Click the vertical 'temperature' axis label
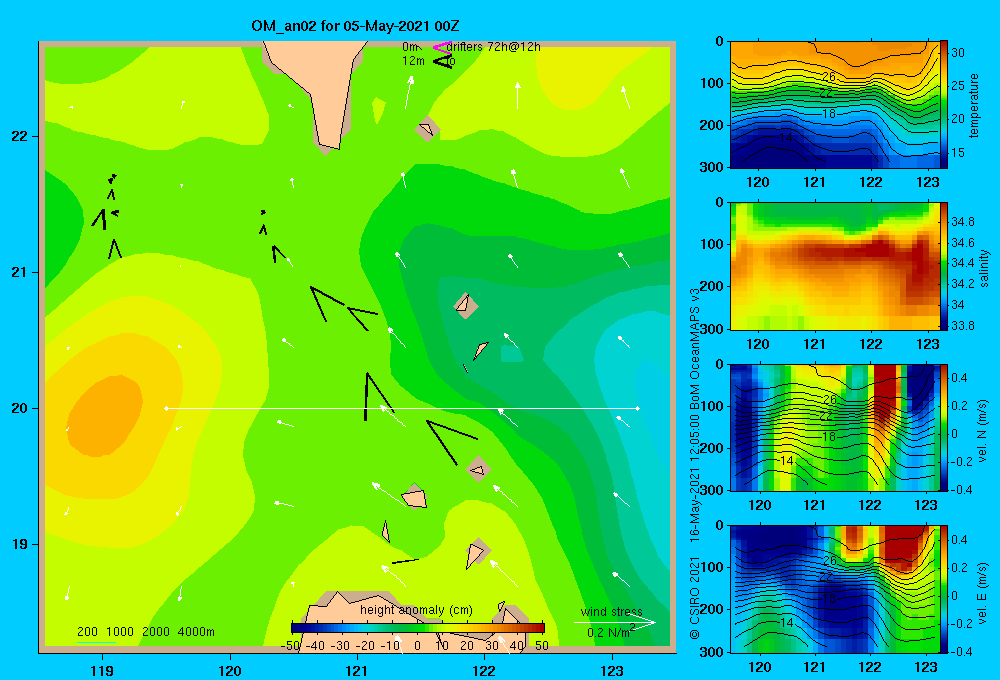The width and height of the screenshot is (1000, 680). click(974, 105)
